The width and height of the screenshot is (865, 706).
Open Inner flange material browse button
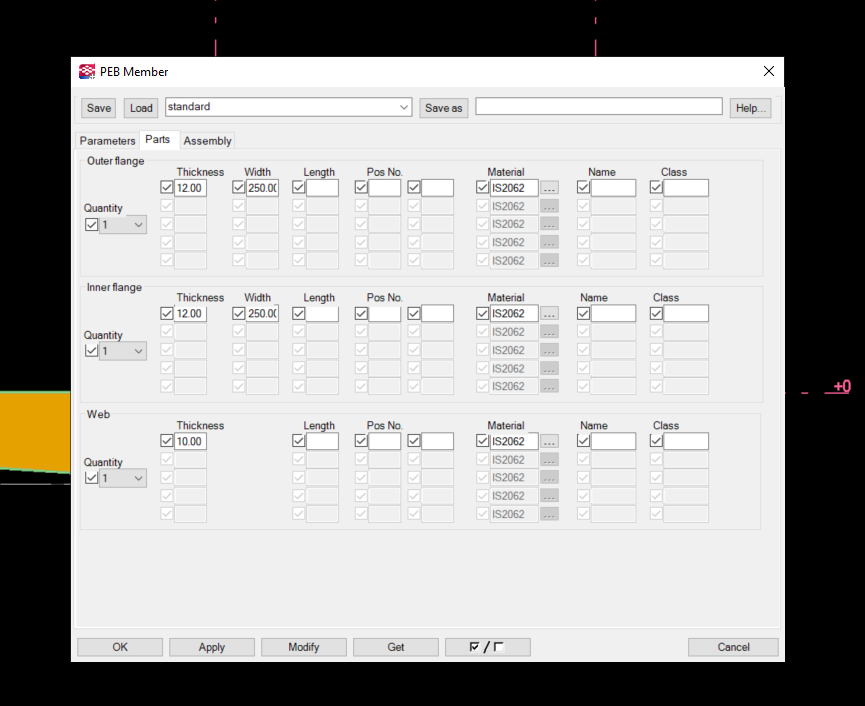[549, 314]
